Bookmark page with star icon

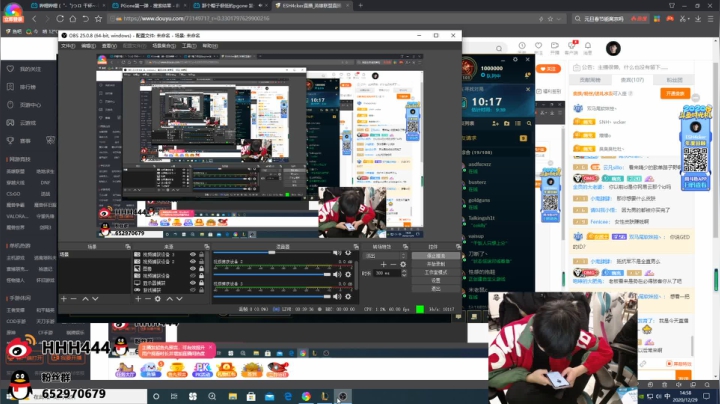[x=98, y=19]
